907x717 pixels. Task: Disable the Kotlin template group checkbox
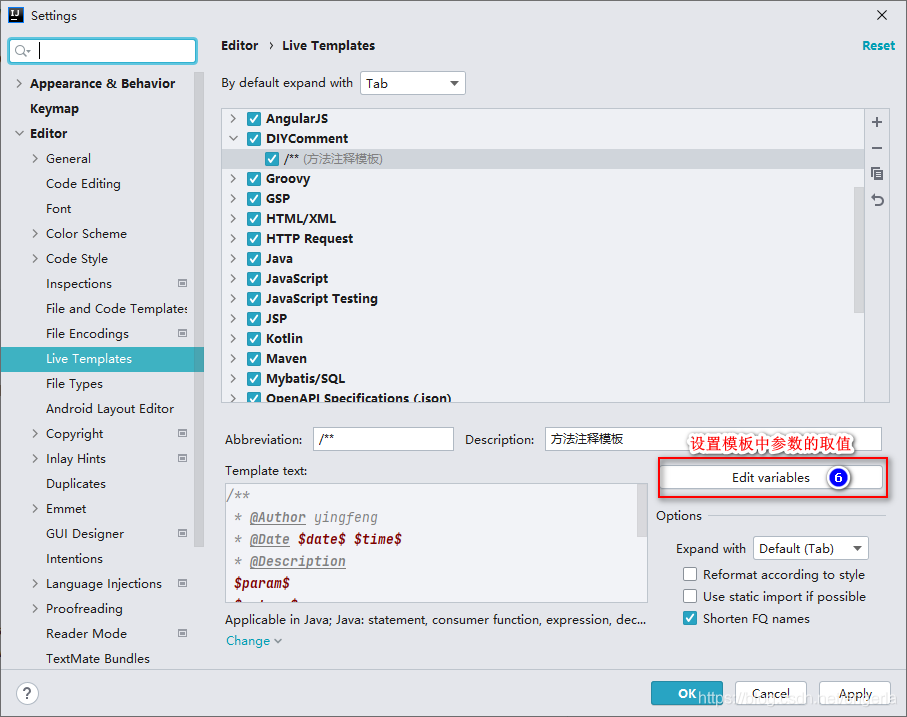point(253,338)
